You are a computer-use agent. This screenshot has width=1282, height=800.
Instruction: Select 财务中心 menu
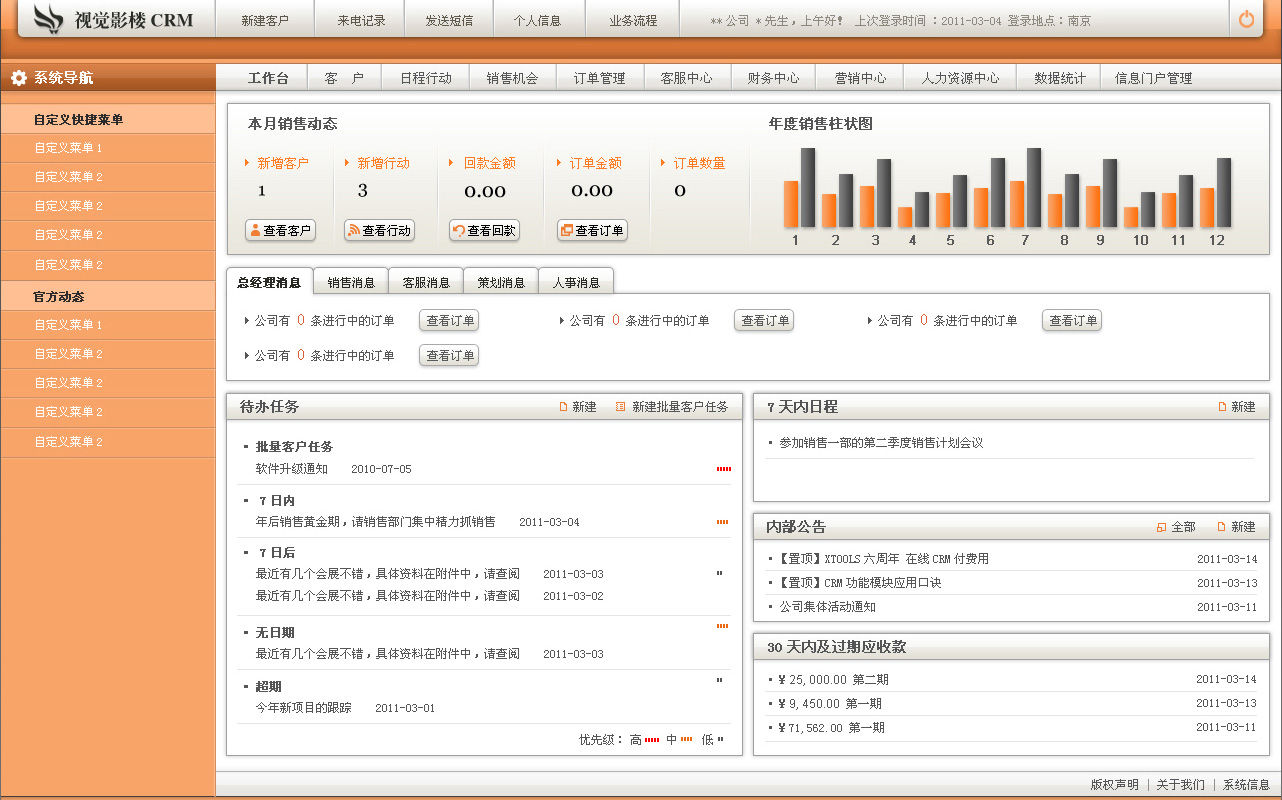(773, 78)
